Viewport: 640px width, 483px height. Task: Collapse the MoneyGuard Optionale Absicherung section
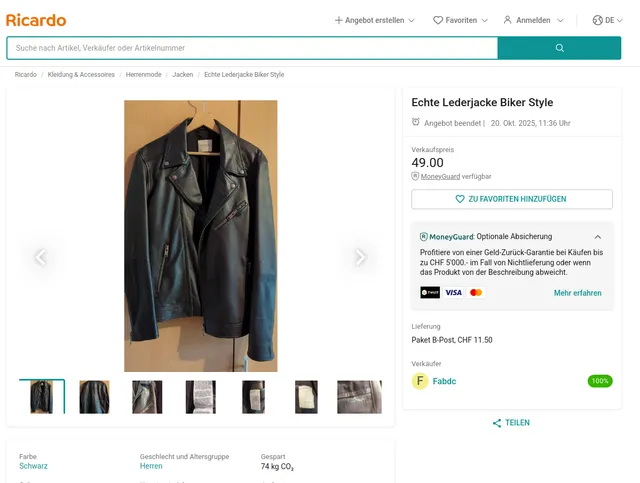(x=598, y=237)
